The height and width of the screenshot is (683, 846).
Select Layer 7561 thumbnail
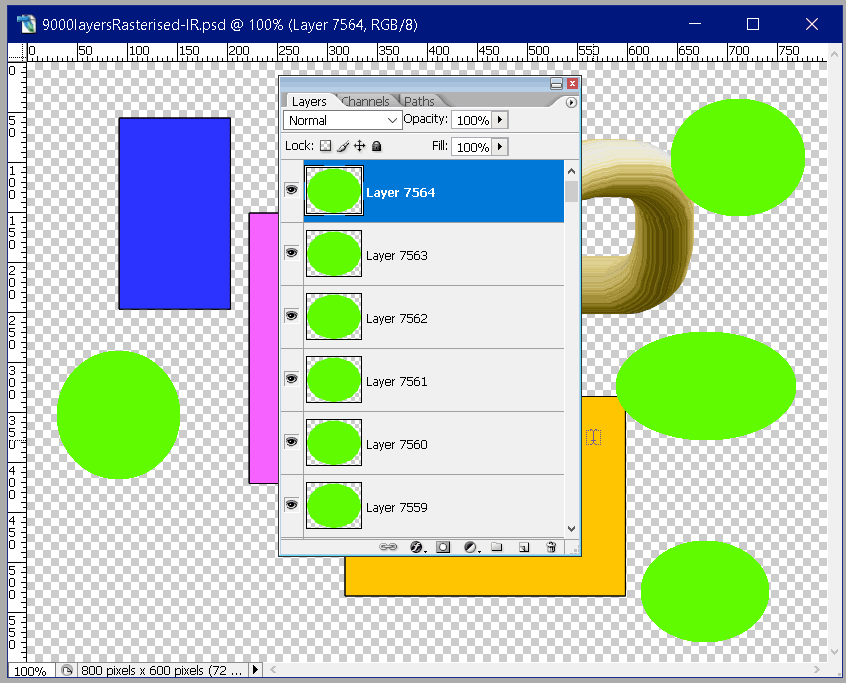coord(334,379)
